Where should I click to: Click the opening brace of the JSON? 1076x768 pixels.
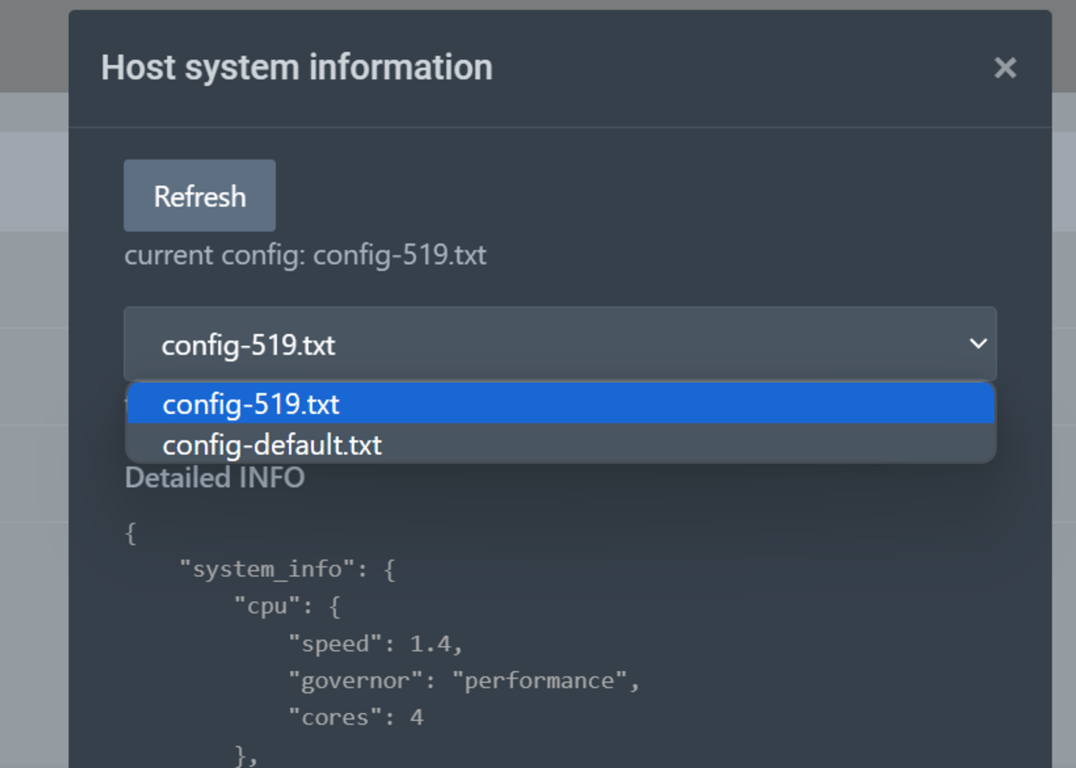tap(130, 533)
